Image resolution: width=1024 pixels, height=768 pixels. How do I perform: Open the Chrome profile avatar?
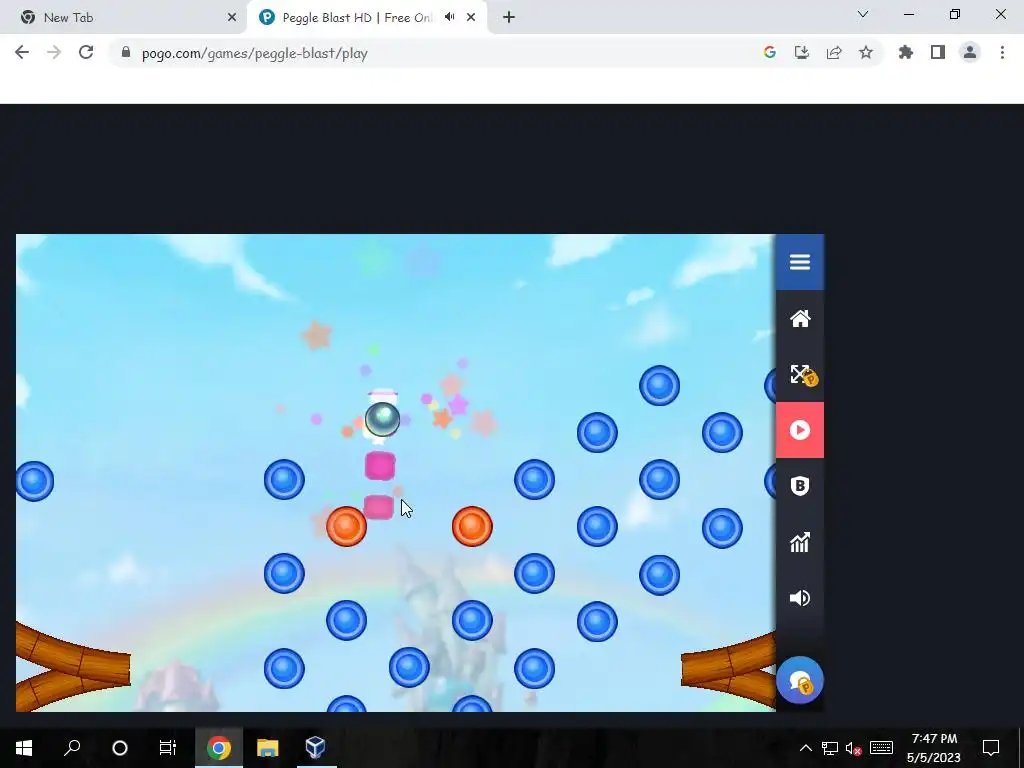[x=970, y=53]
